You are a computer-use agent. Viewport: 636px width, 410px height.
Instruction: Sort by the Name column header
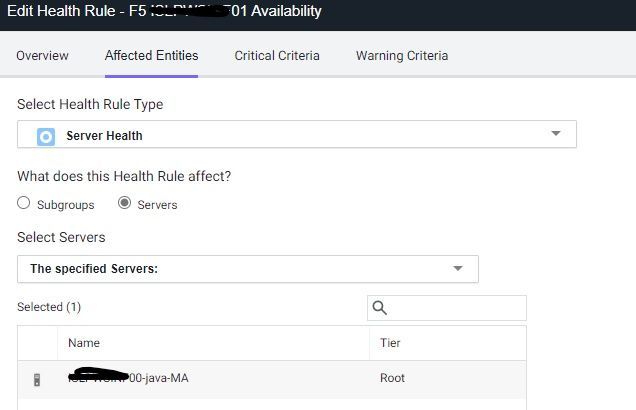[x=84, y=343]
